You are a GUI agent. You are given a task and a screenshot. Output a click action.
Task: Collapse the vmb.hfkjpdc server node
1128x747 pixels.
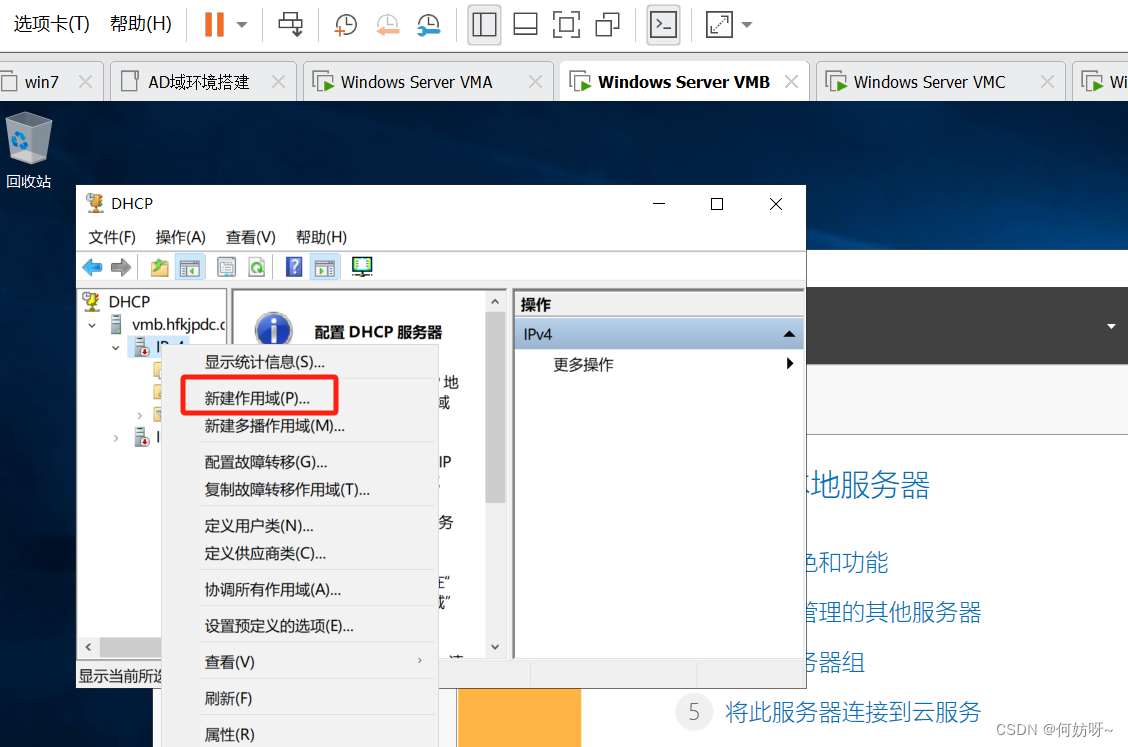(92, 325)
